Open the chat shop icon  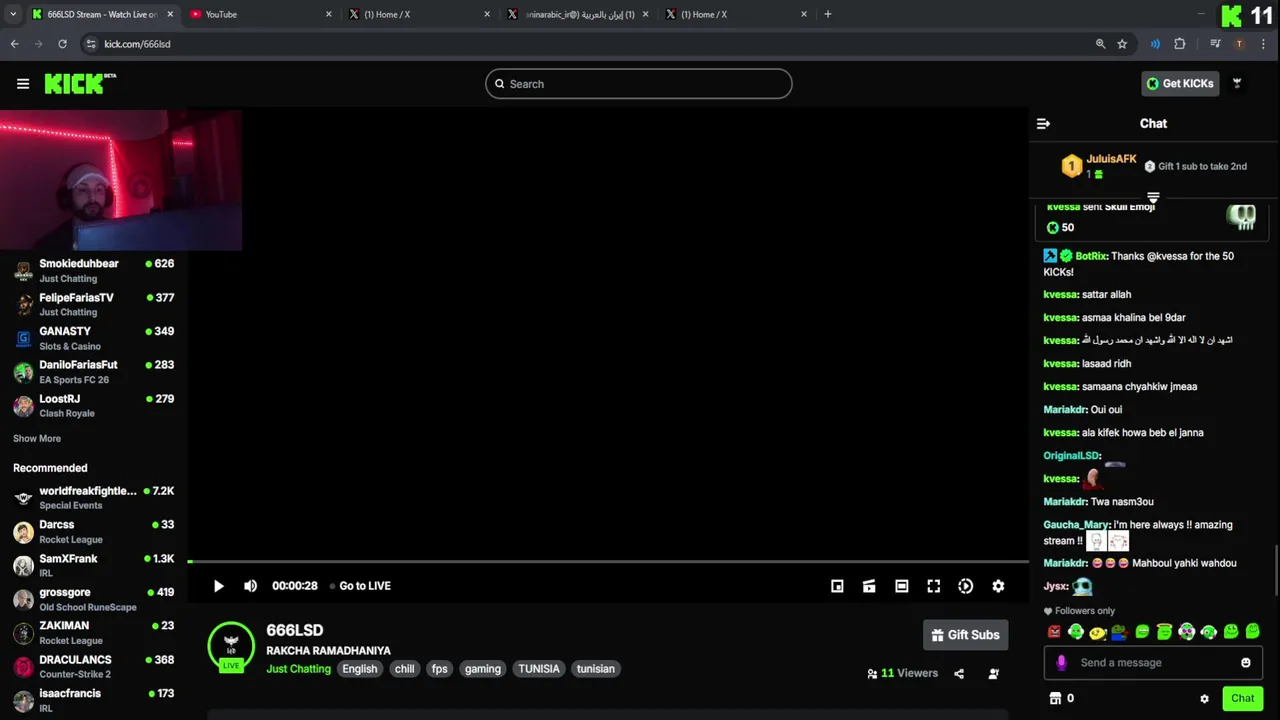click(x=1054, y=698)
